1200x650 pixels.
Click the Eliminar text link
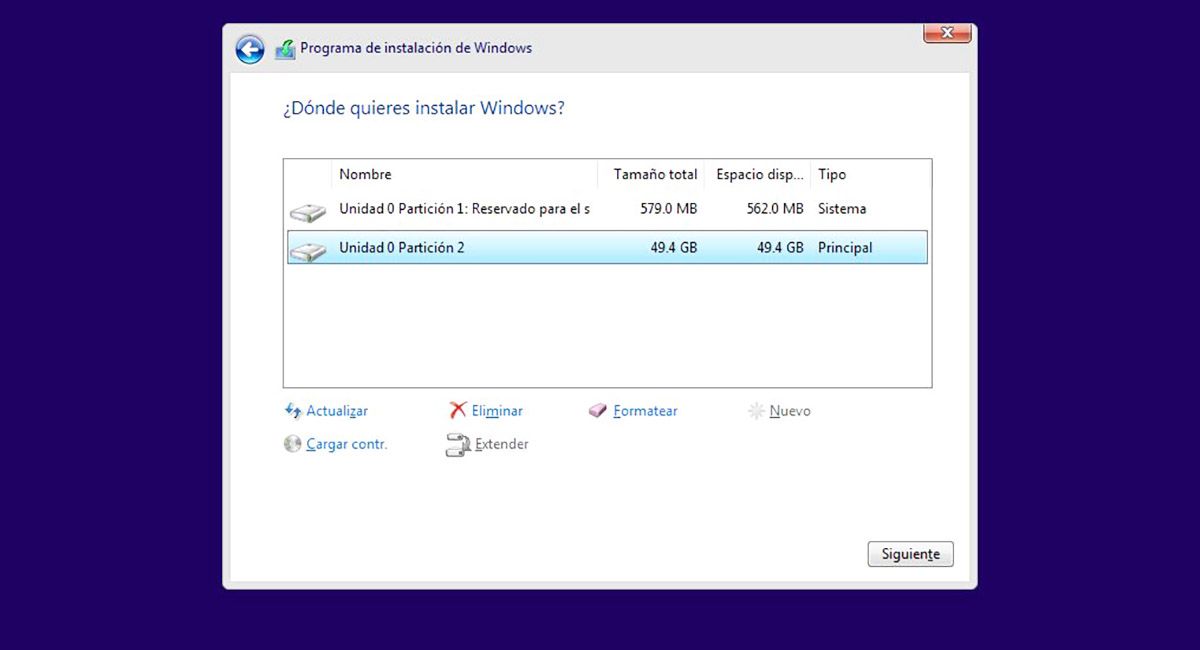click(x=497, y=411)
